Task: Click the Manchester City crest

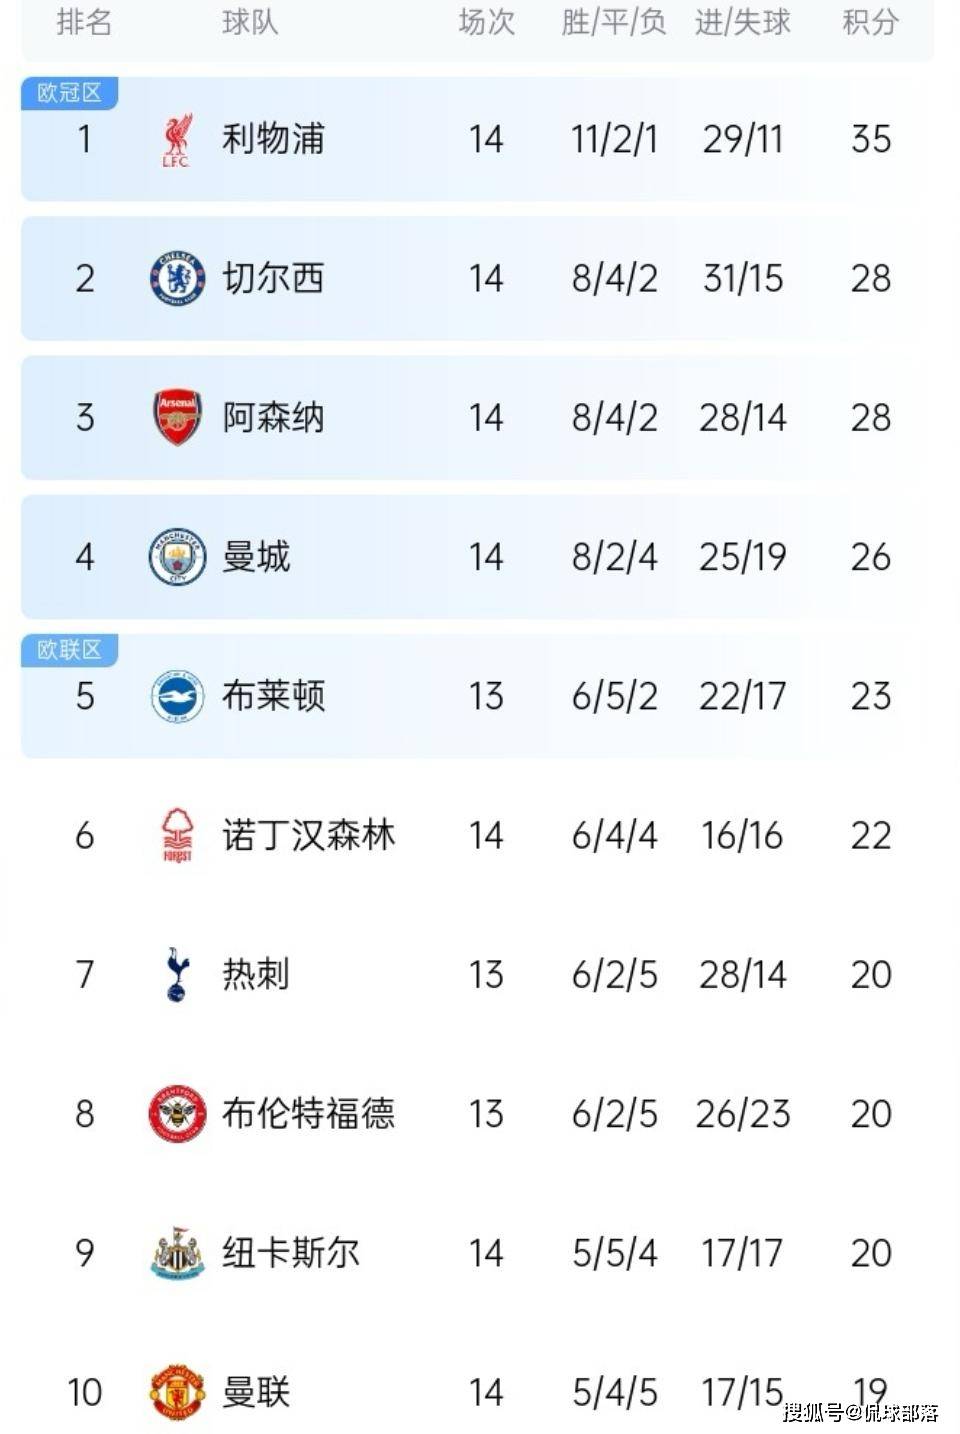Action: click(177, 557)
